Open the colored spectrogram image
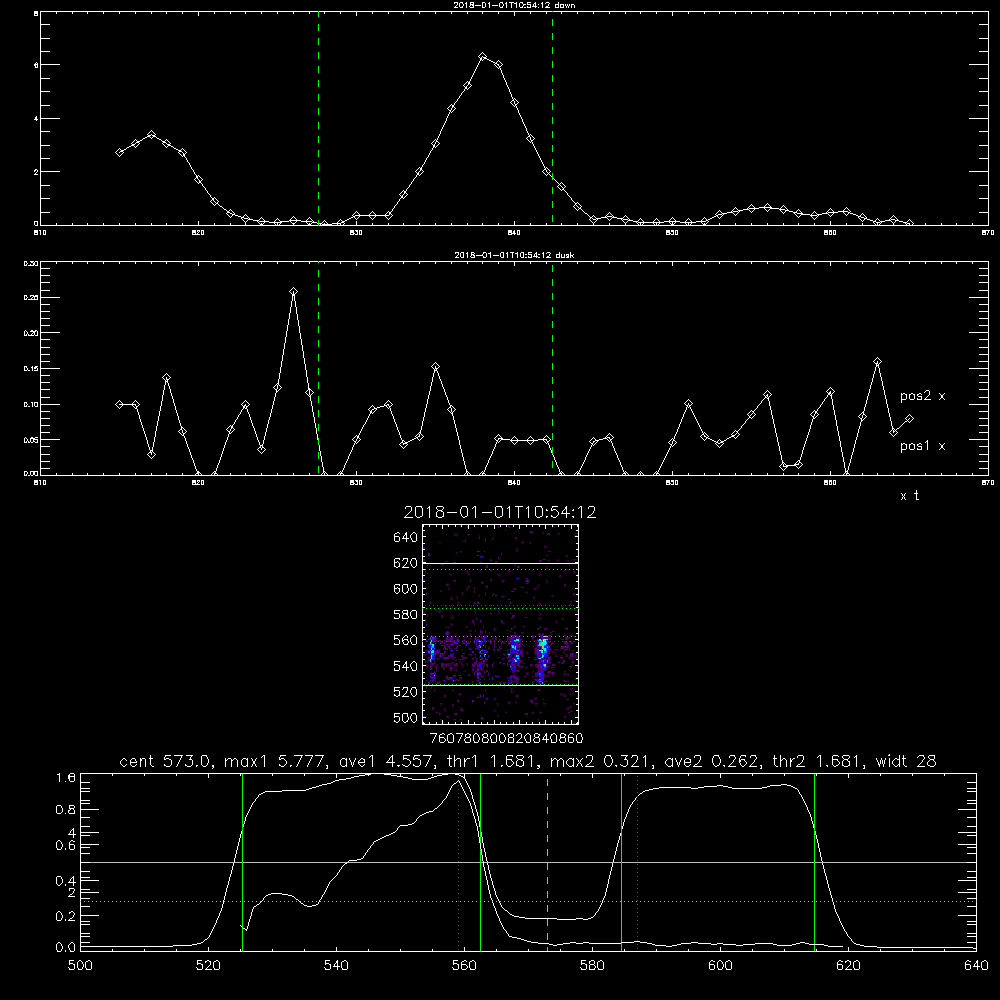Screen dimensions: 1000x1000 pos(500,624)
